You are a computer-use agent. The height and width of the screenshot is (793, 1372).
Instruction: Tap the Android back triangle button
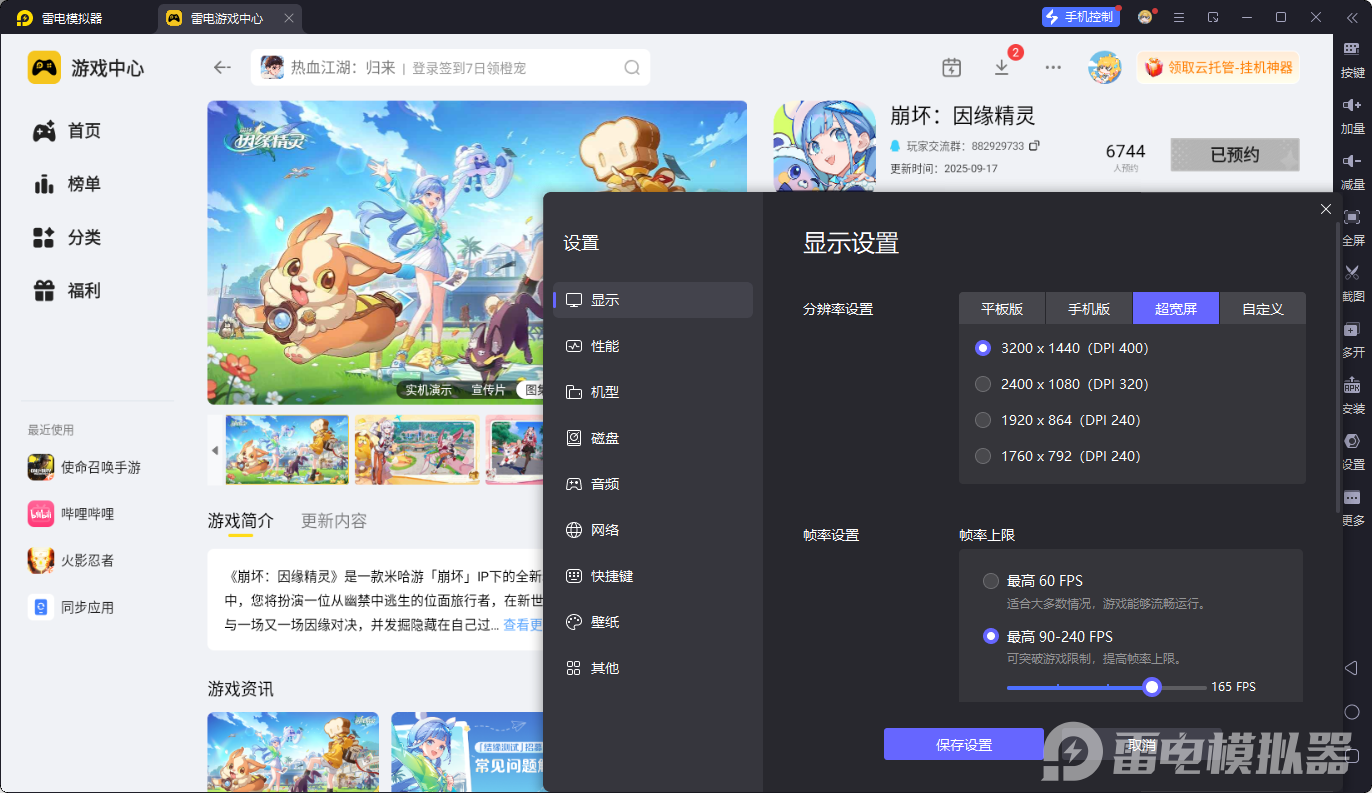click(1351, 668)
